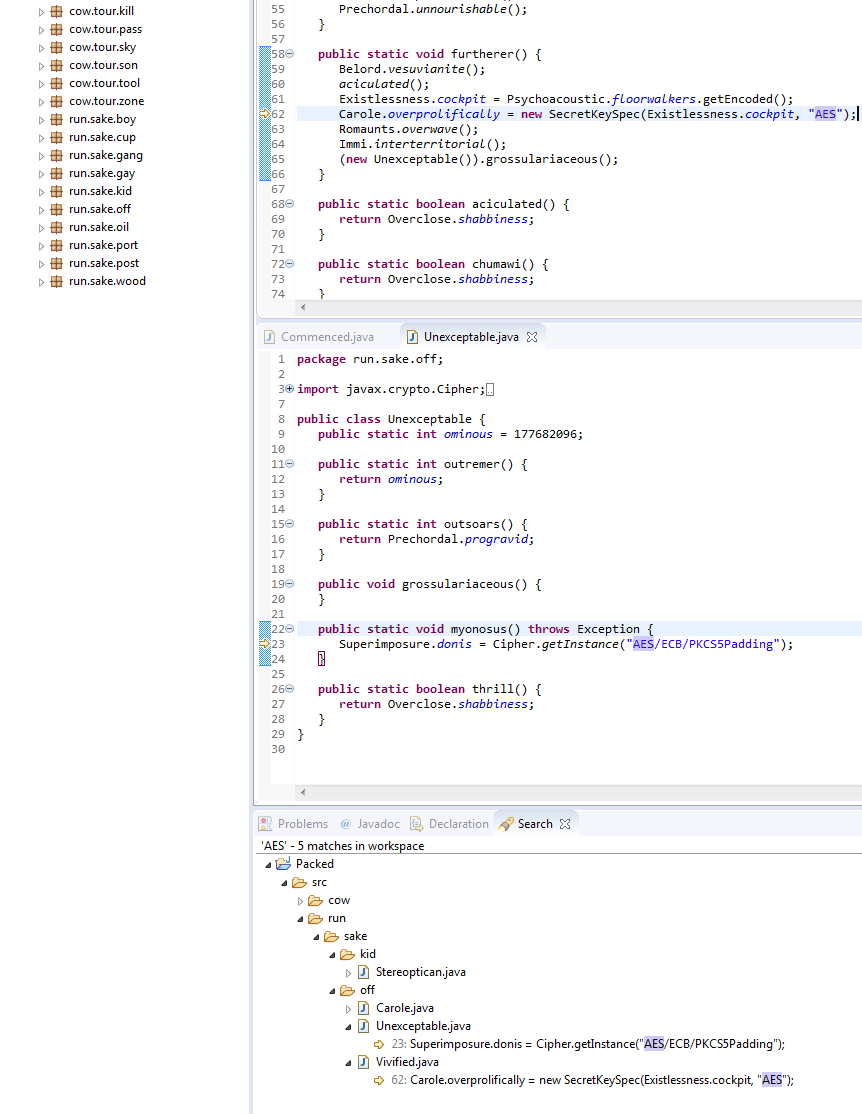Collapse outremer() fold at line 11
The height and width of the screenshot is (1114, 862).
[x=289, y=464]
